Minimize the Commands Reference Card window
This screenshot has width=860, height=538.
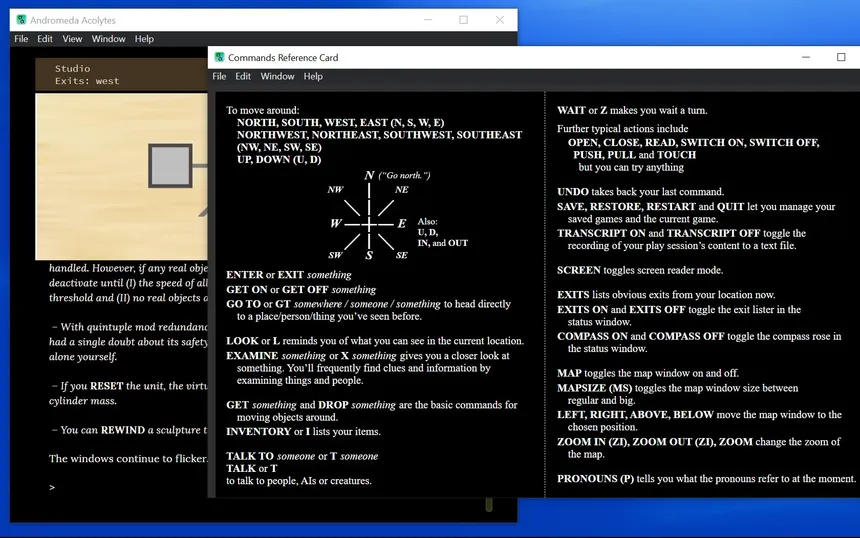tap(806, 57)
